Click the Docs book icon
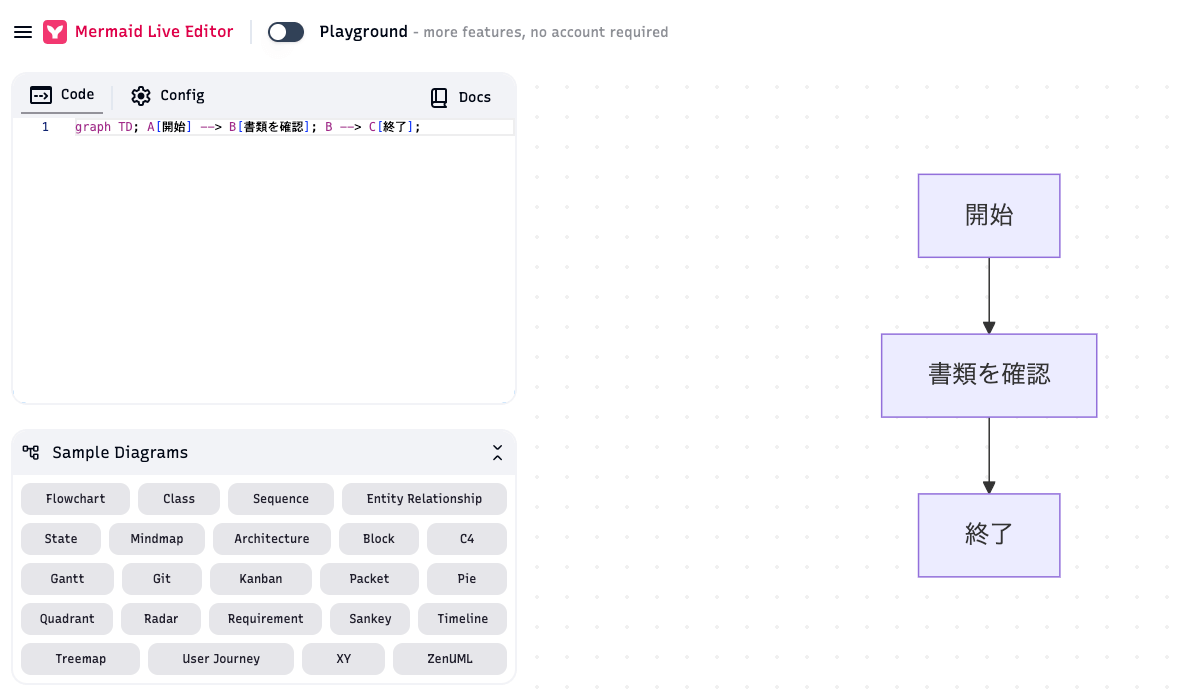This screenshot has height=698, width=1188. pyautogui.click(x=439, y=97)
